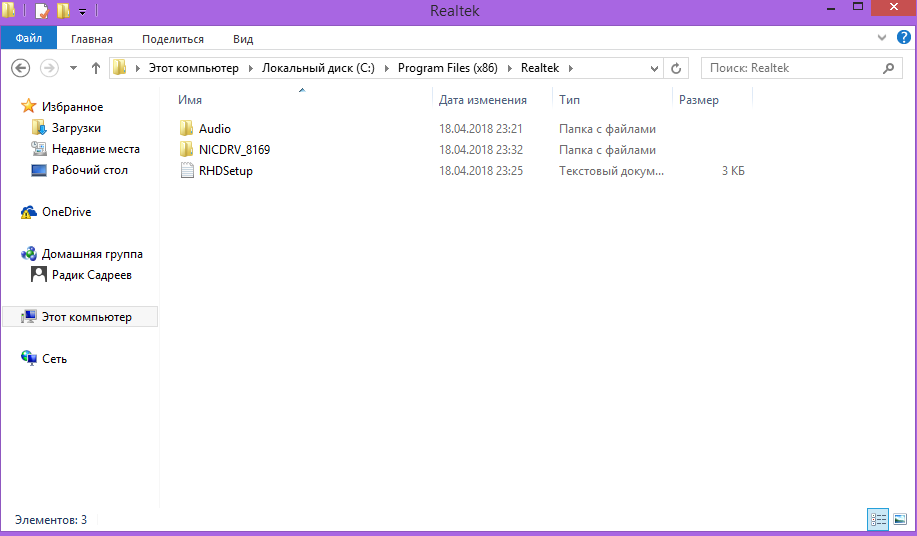This screenshot has height=536, width=917.
Task: Open 'Рабочий стол' in sidebar
Action: pyautogui.click(x=89, y=170)
